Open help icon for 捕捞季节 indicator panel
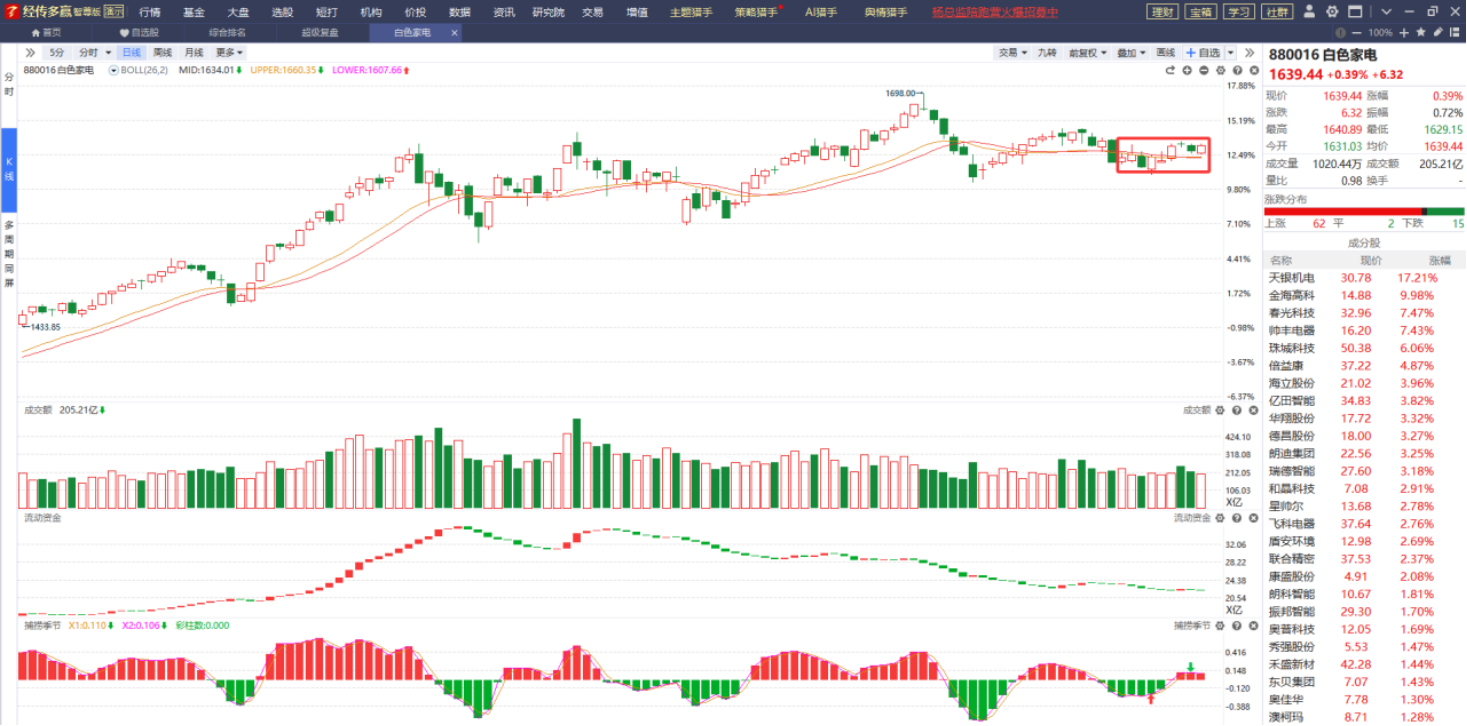 [x=1237, y=626]
